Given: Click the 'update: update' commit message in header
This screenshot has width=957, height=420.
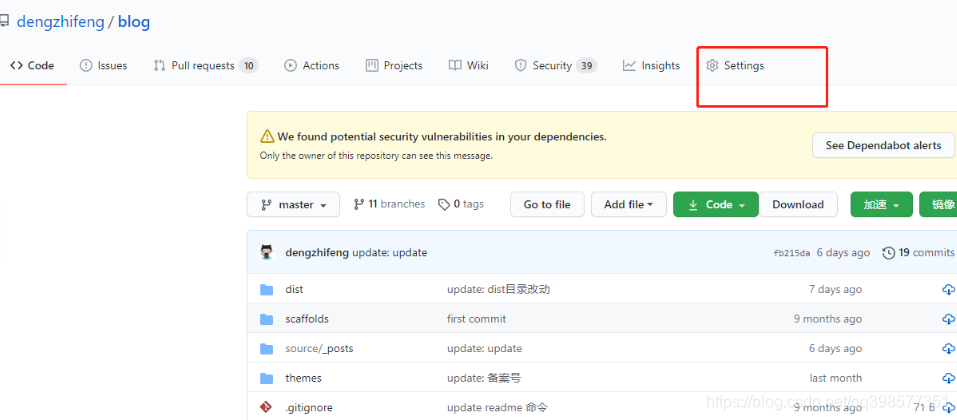Looking at the screenshot, I should (x=389, y=252).
